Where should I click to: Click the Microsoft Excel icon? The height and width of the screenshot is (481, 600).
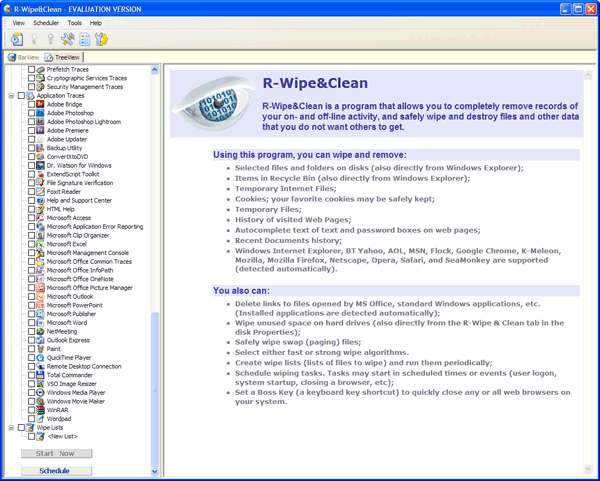40,244
